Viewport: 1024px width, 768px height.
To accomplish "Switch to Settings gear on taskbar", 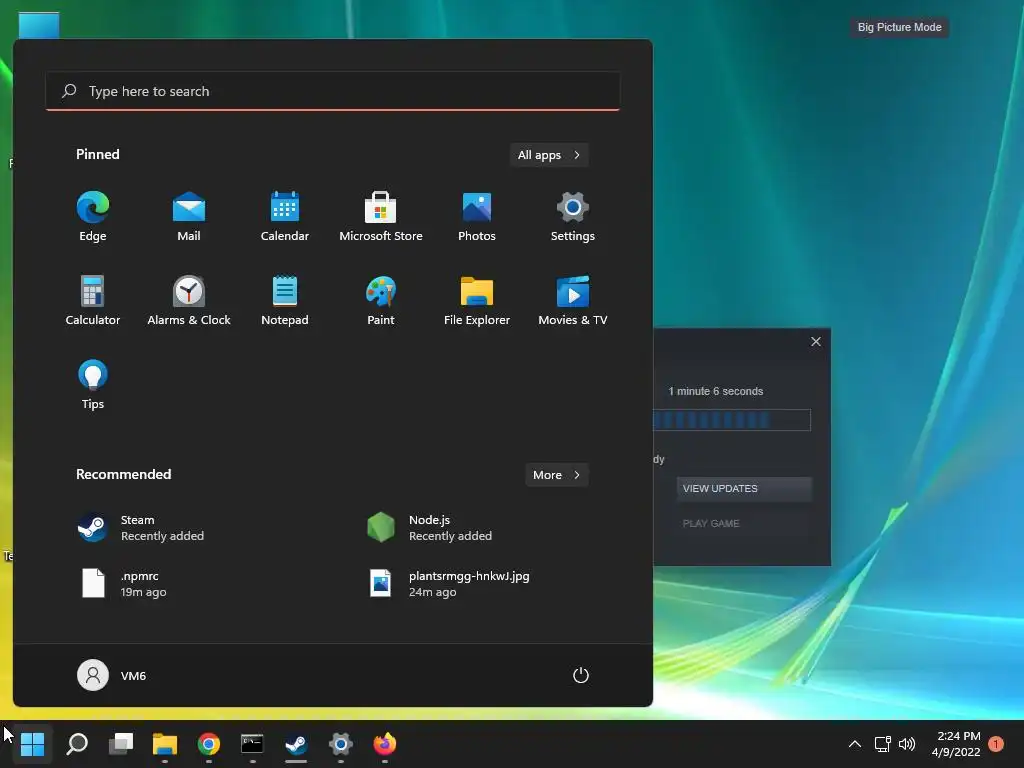I will click(341, 744).
